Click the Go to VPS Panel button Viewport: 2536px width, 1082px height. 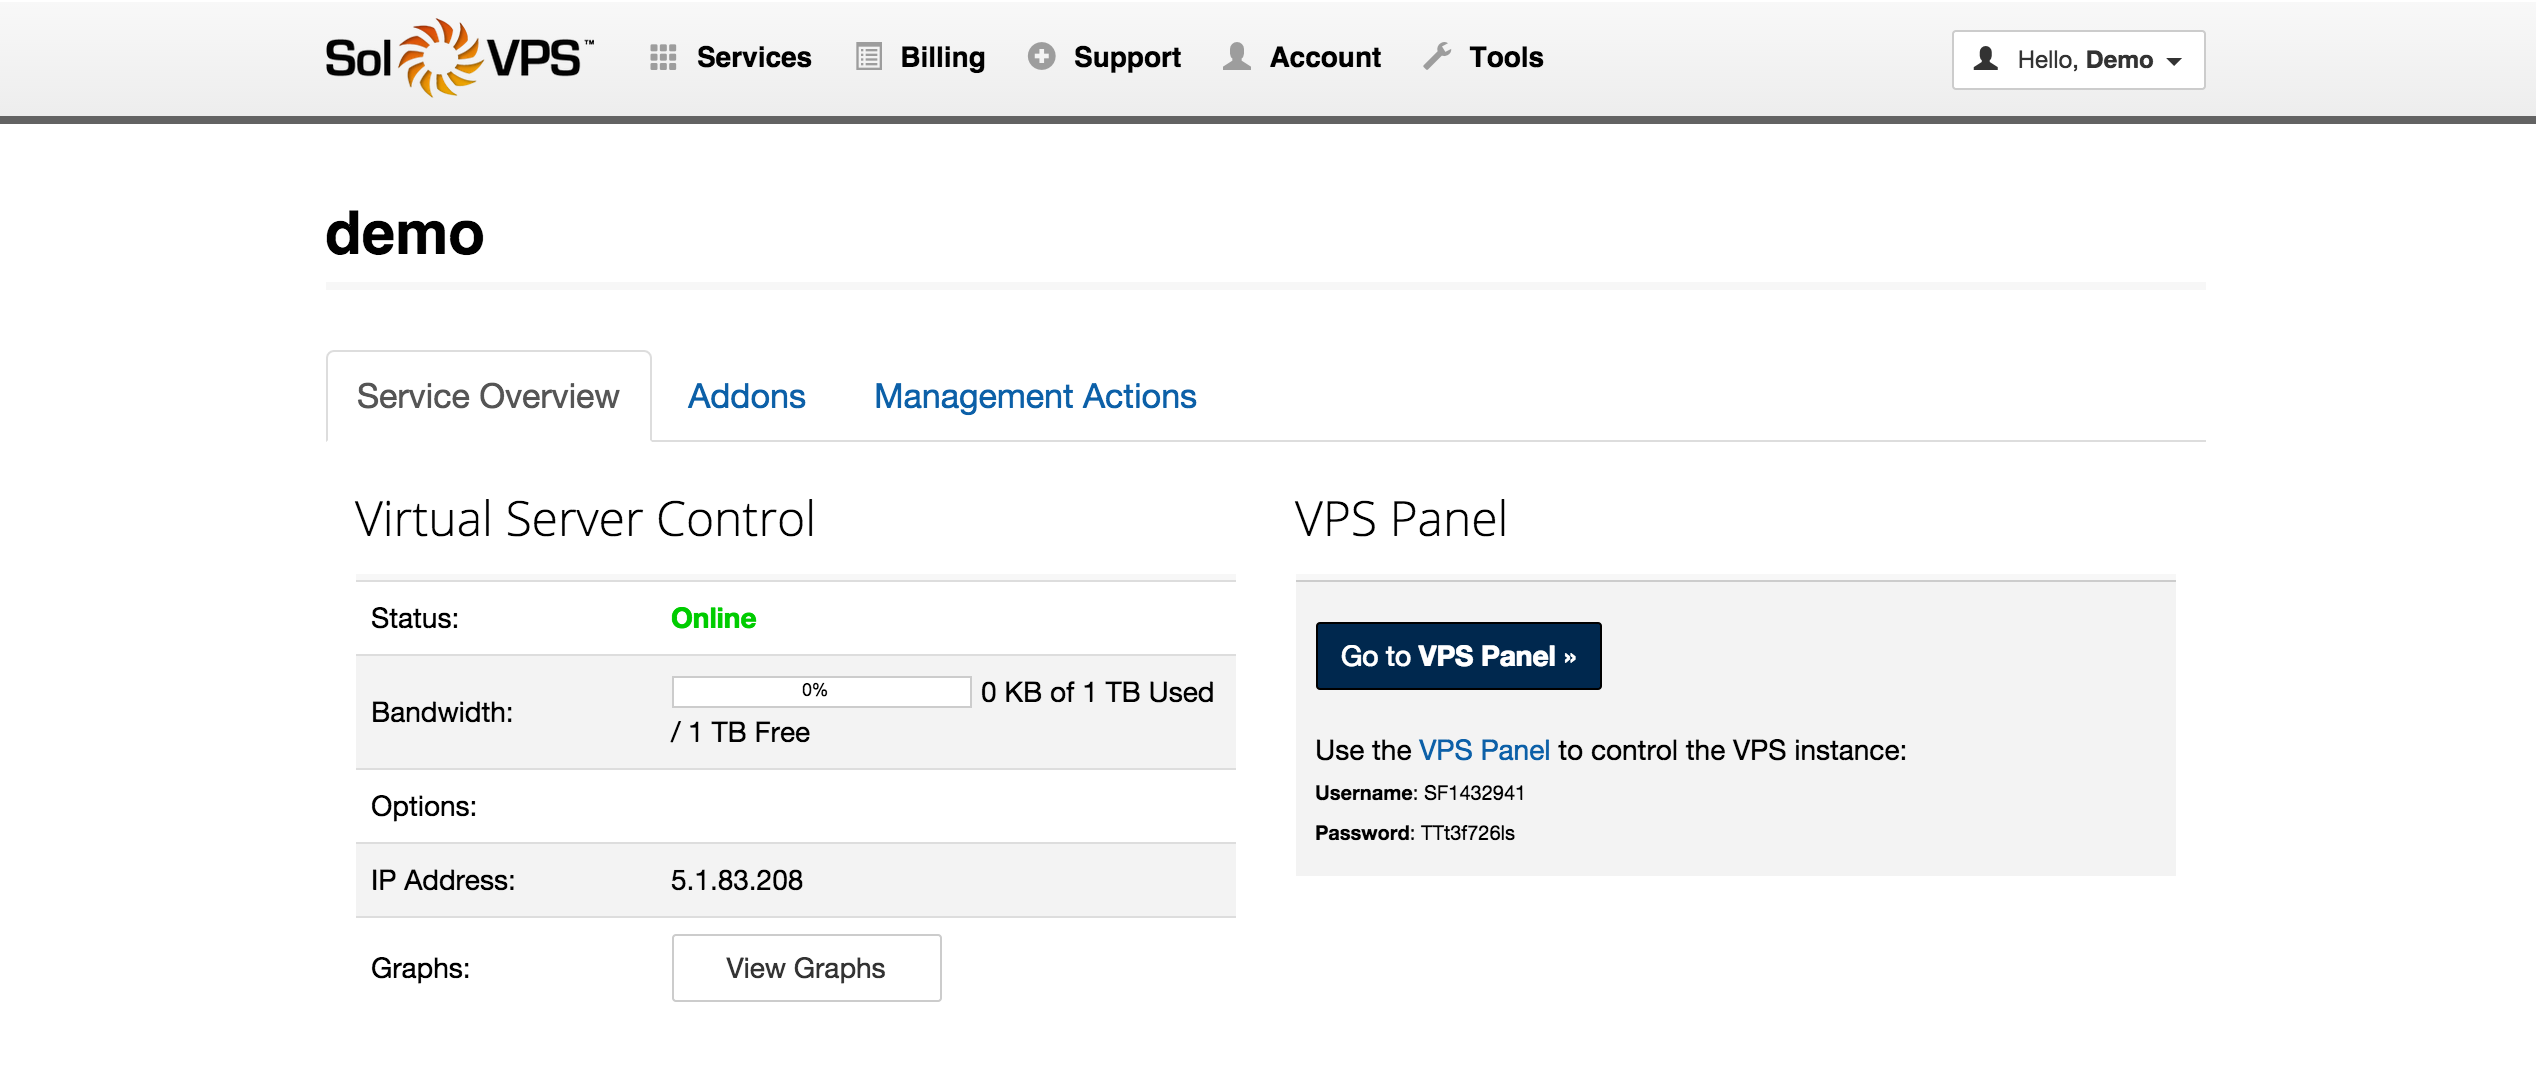[1458, 656]
